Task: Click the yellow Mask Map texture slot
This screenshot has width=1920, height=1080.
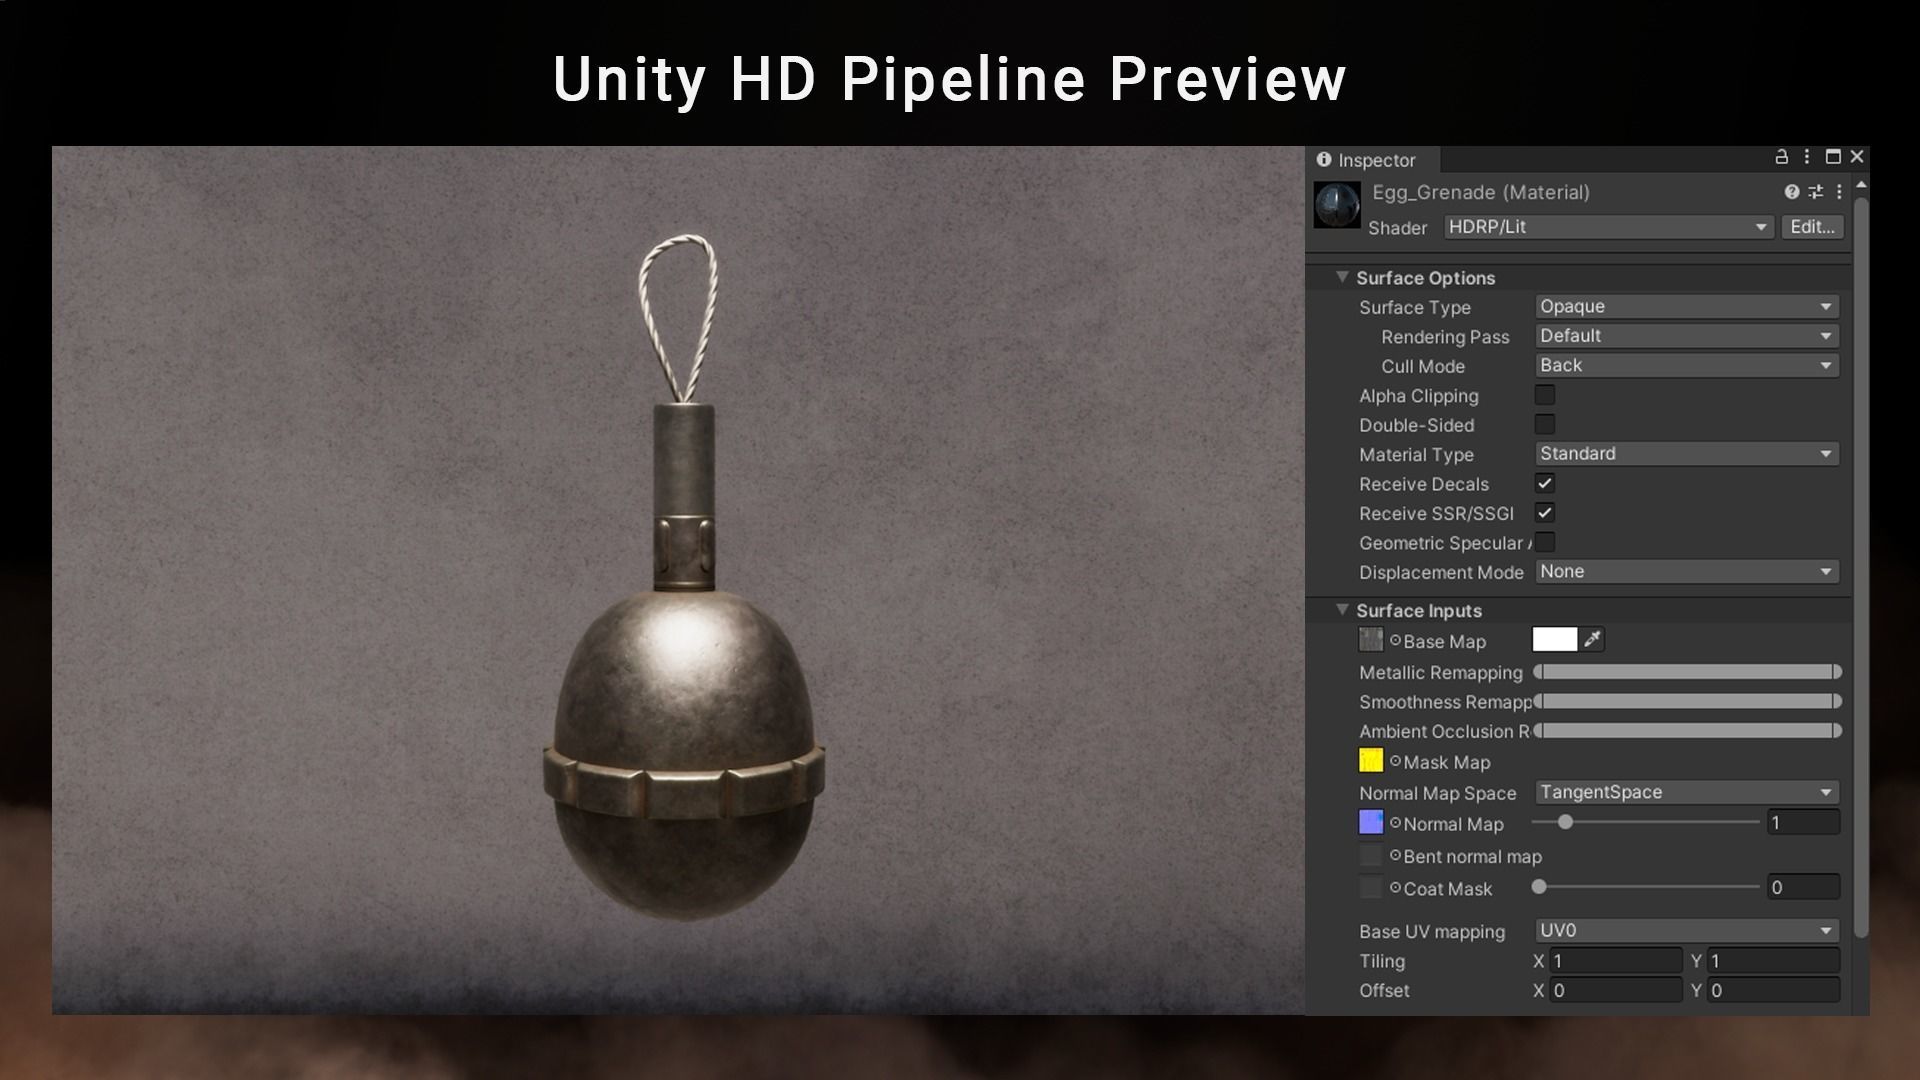Action: point(1371,760)
